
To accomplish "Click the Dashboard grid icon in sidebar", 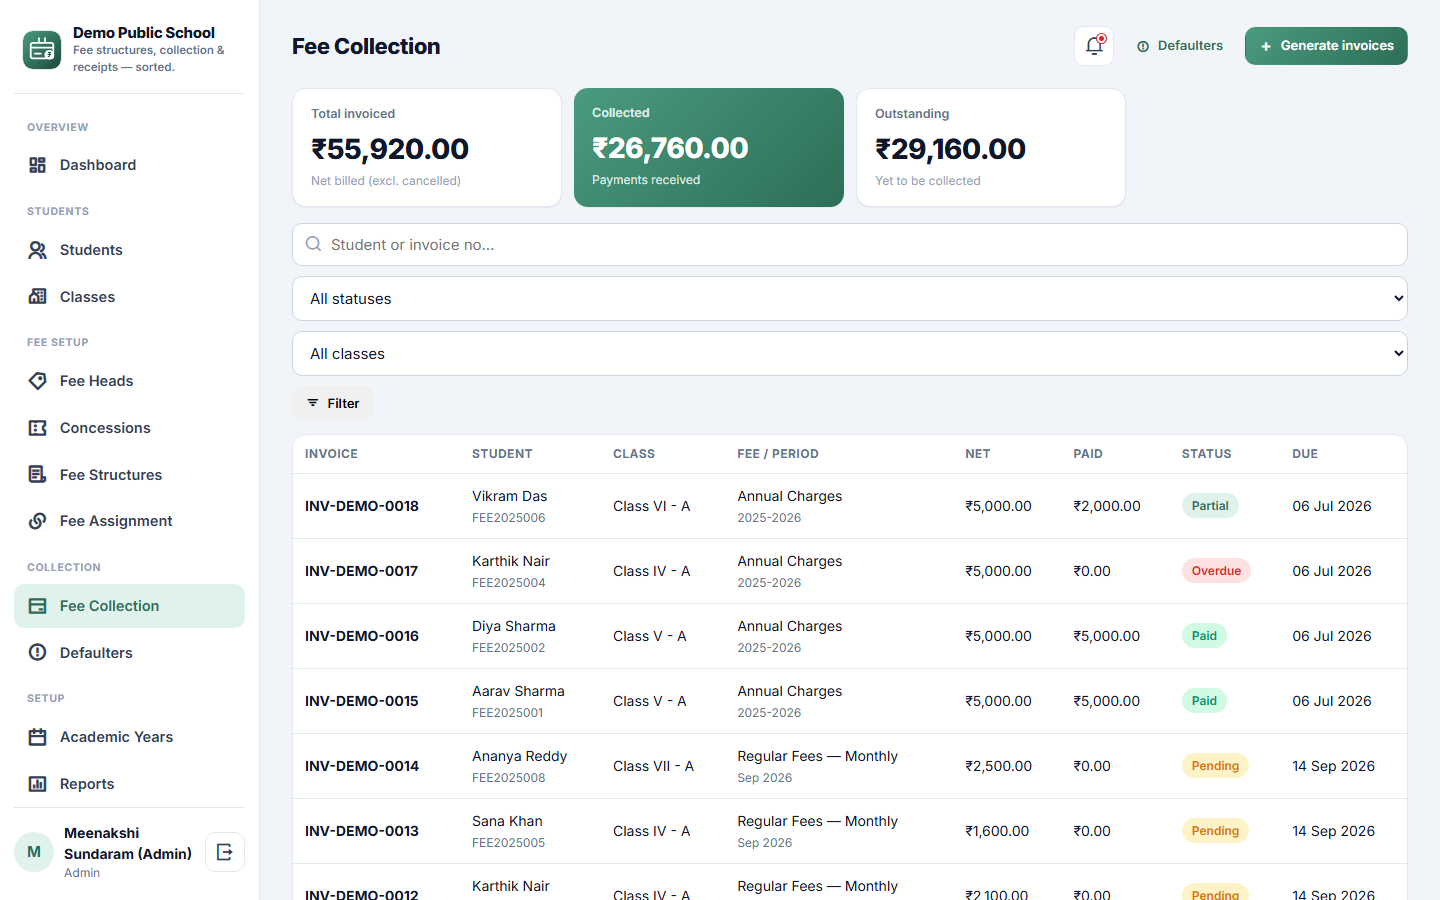I will click(38, 165).
